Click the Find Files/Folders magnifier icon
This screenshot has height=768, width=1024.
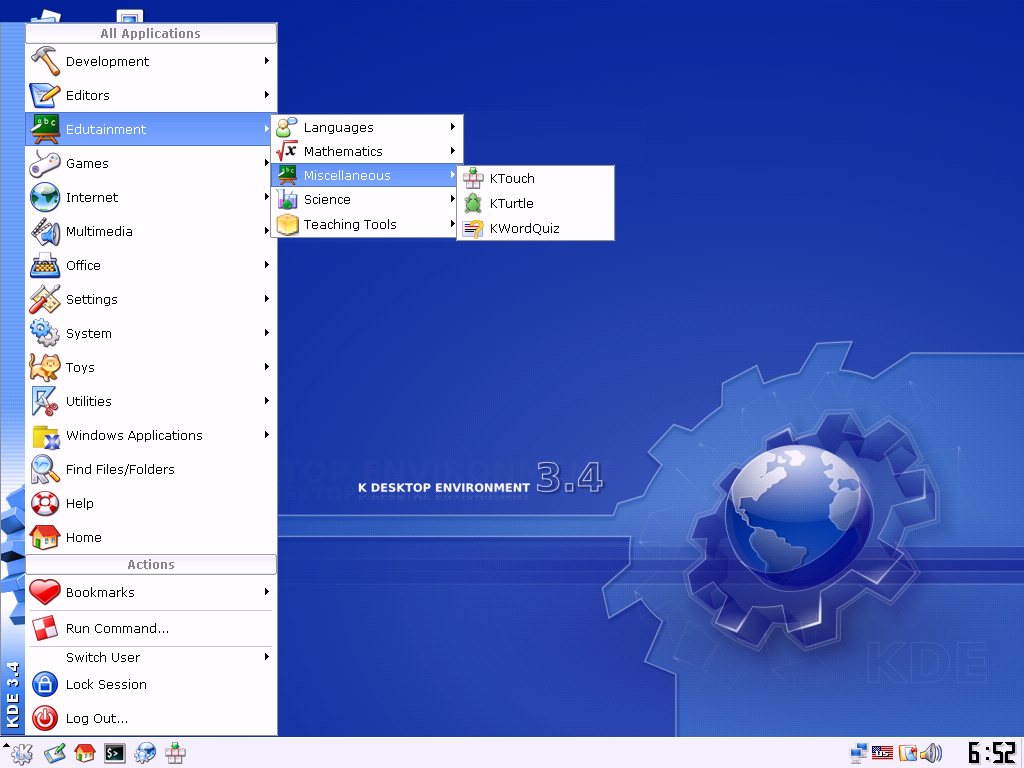pyautogui.click(x=45, y=470)
